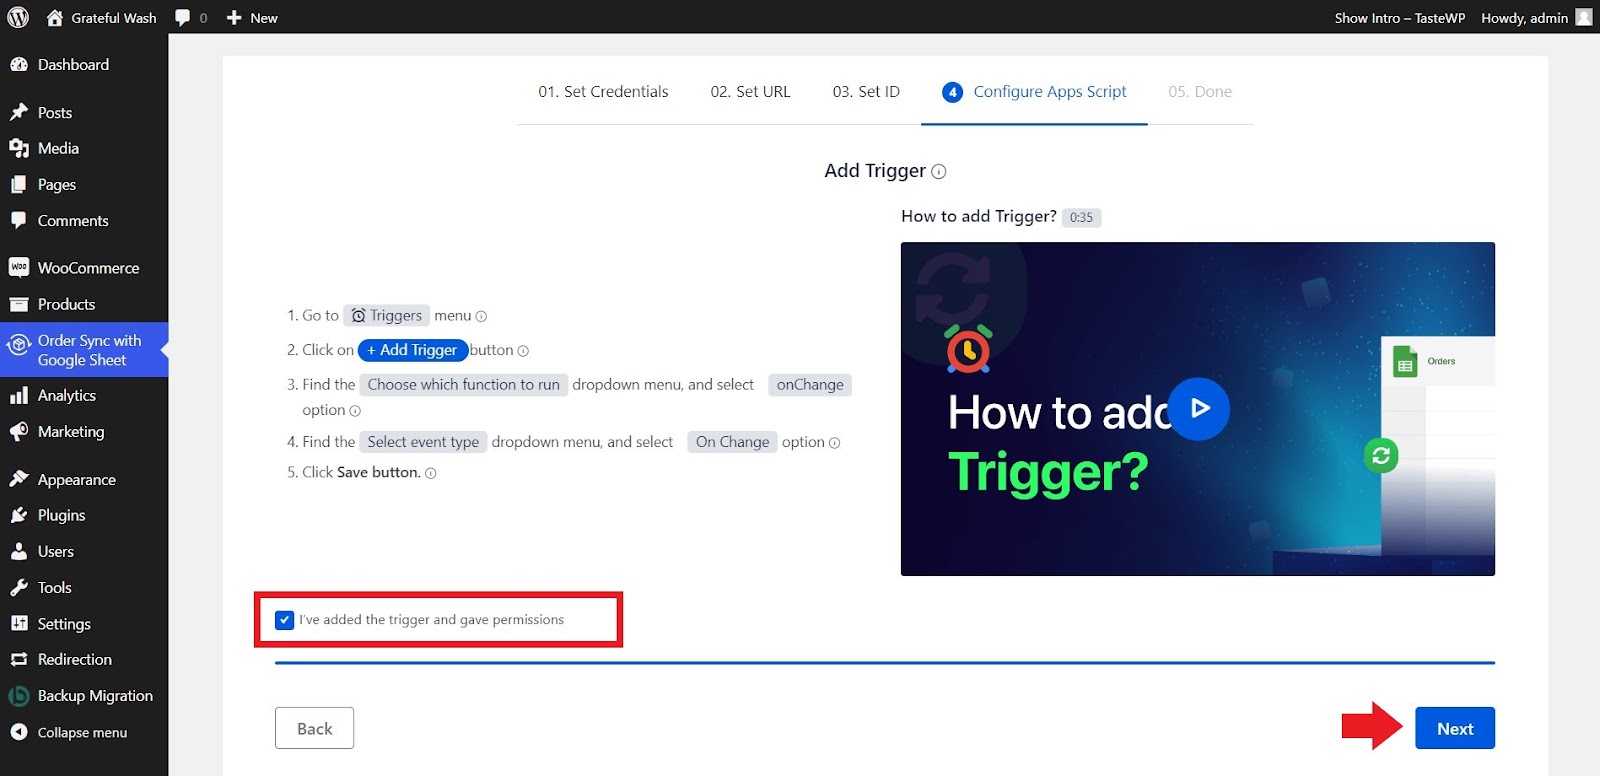Image resolution: width=1600 pixels, height=776 pixels.
Task: Click the Dashboard gauge icon
Action: click(x=19, y=64)
